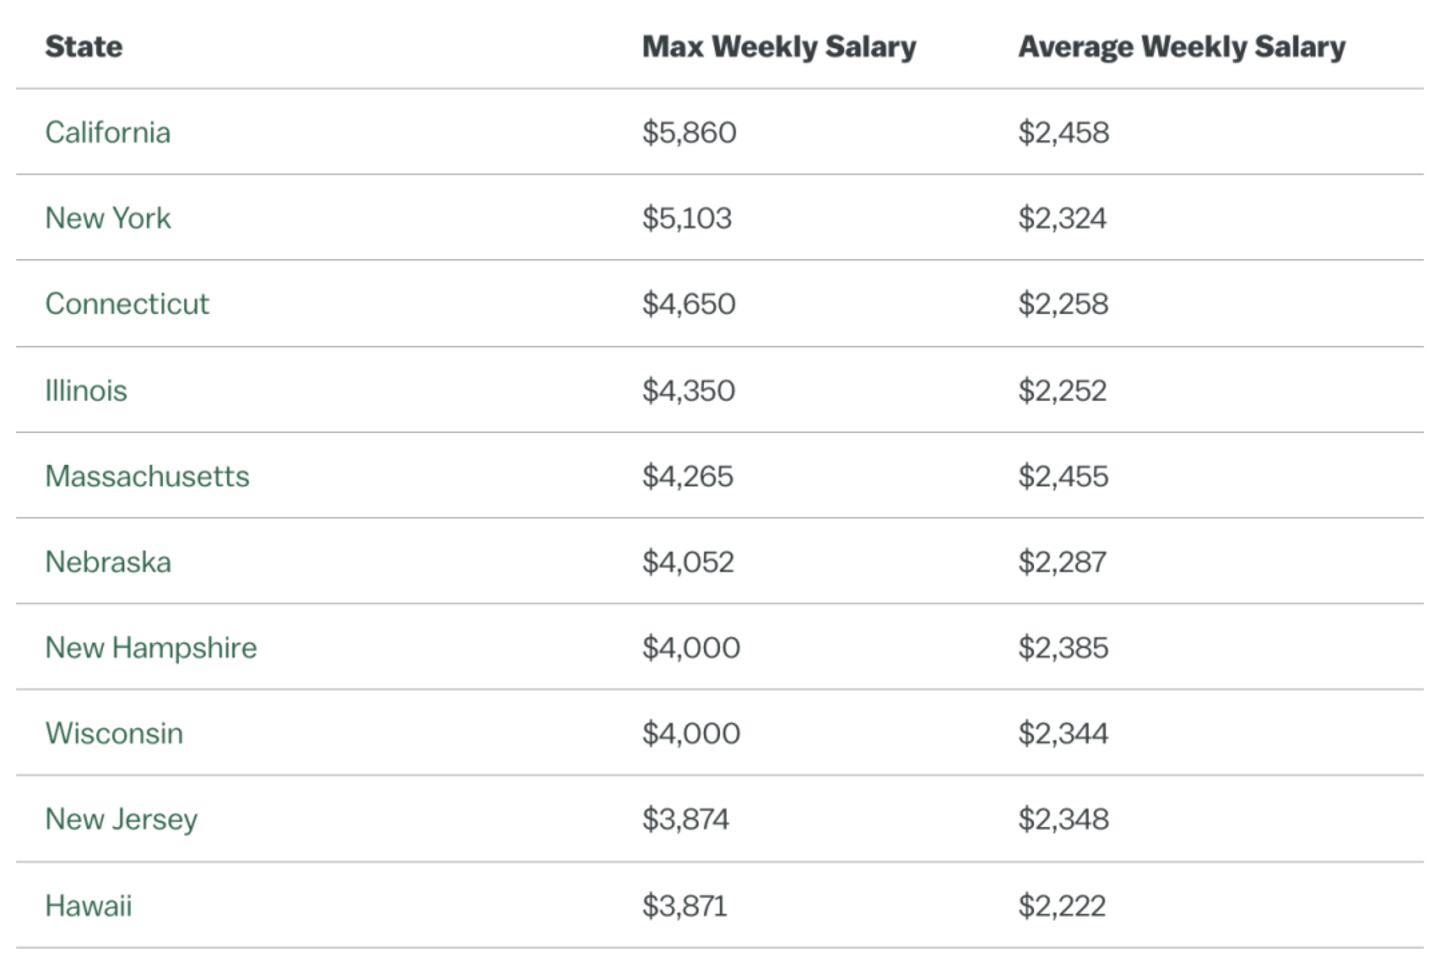This screenshot has height=962, width=1440.
Task: Click the Nebraska link
Action: coord(108,562)
